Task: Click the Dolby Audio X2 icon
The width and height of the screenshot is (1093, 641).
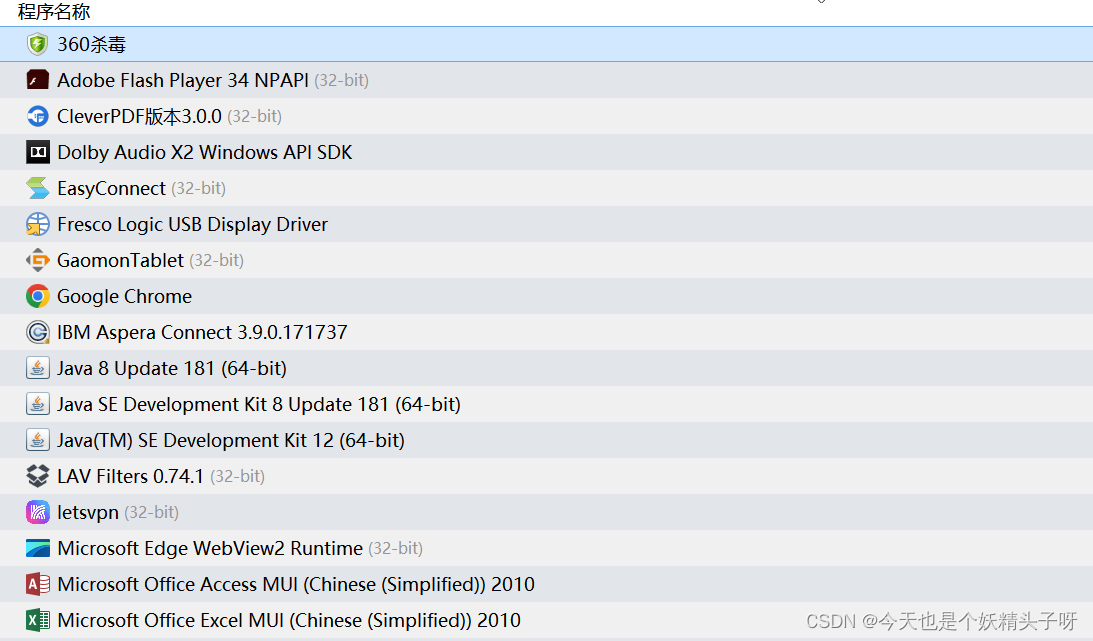Action: [x=38, y=152]
